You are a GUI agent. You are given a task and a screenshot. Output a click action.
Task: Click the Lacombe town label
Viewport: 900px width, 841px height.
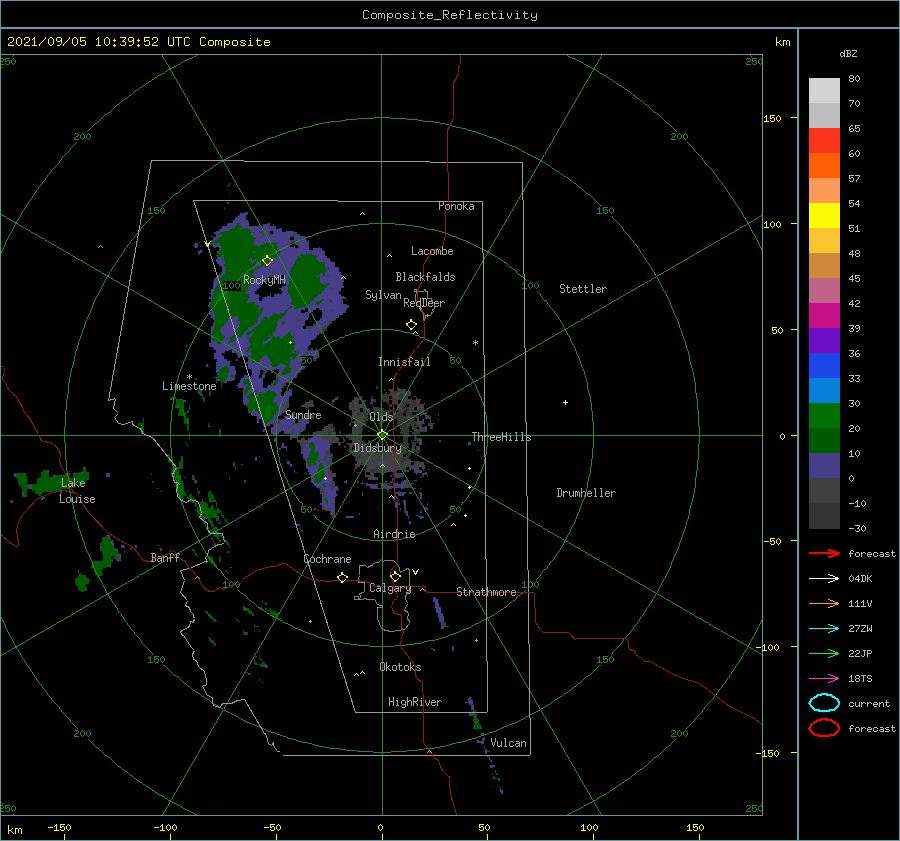point(432,251)
